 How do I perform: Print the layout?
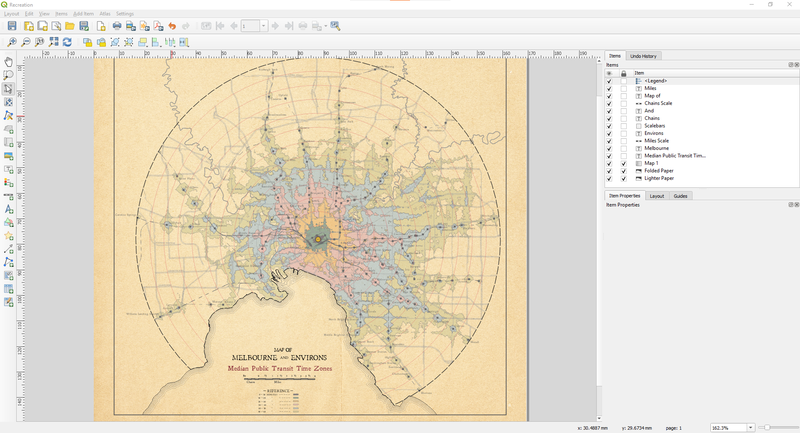tap(117, 26)
